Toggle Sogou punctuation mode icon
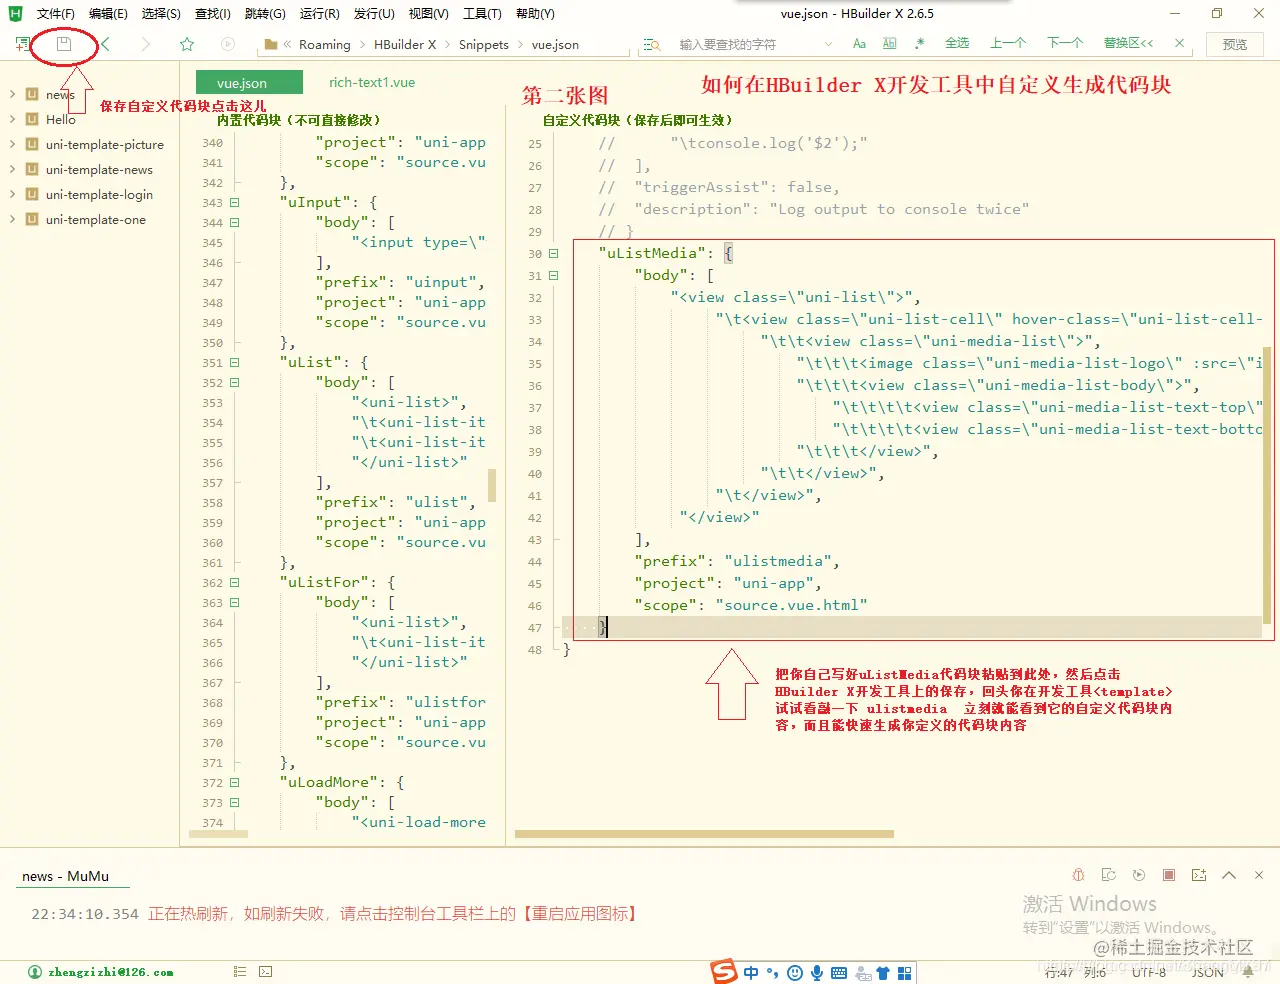 pyautogui.click(x=772, y=972)
